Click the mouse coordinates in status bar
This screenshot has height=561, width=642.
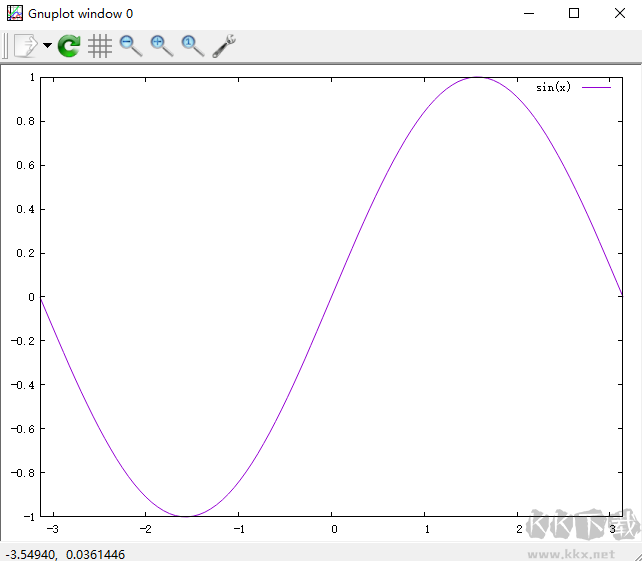66,553
